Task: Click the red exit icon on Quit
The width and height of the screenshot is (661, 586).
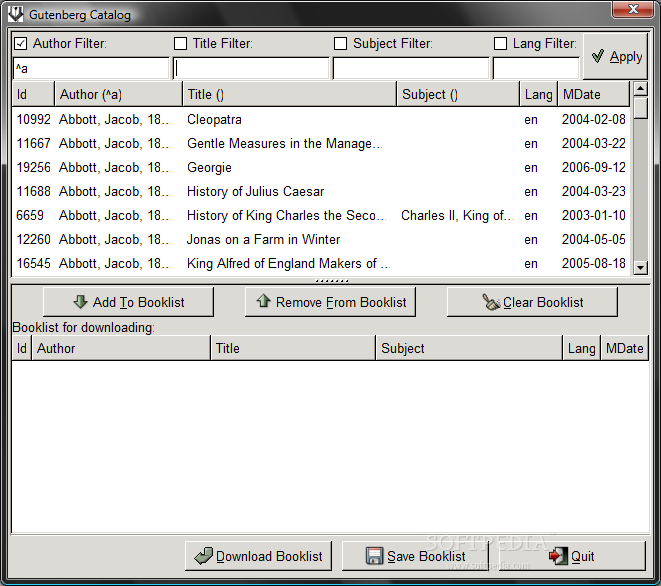Action: pyautogui.click(x=558, y=556)
